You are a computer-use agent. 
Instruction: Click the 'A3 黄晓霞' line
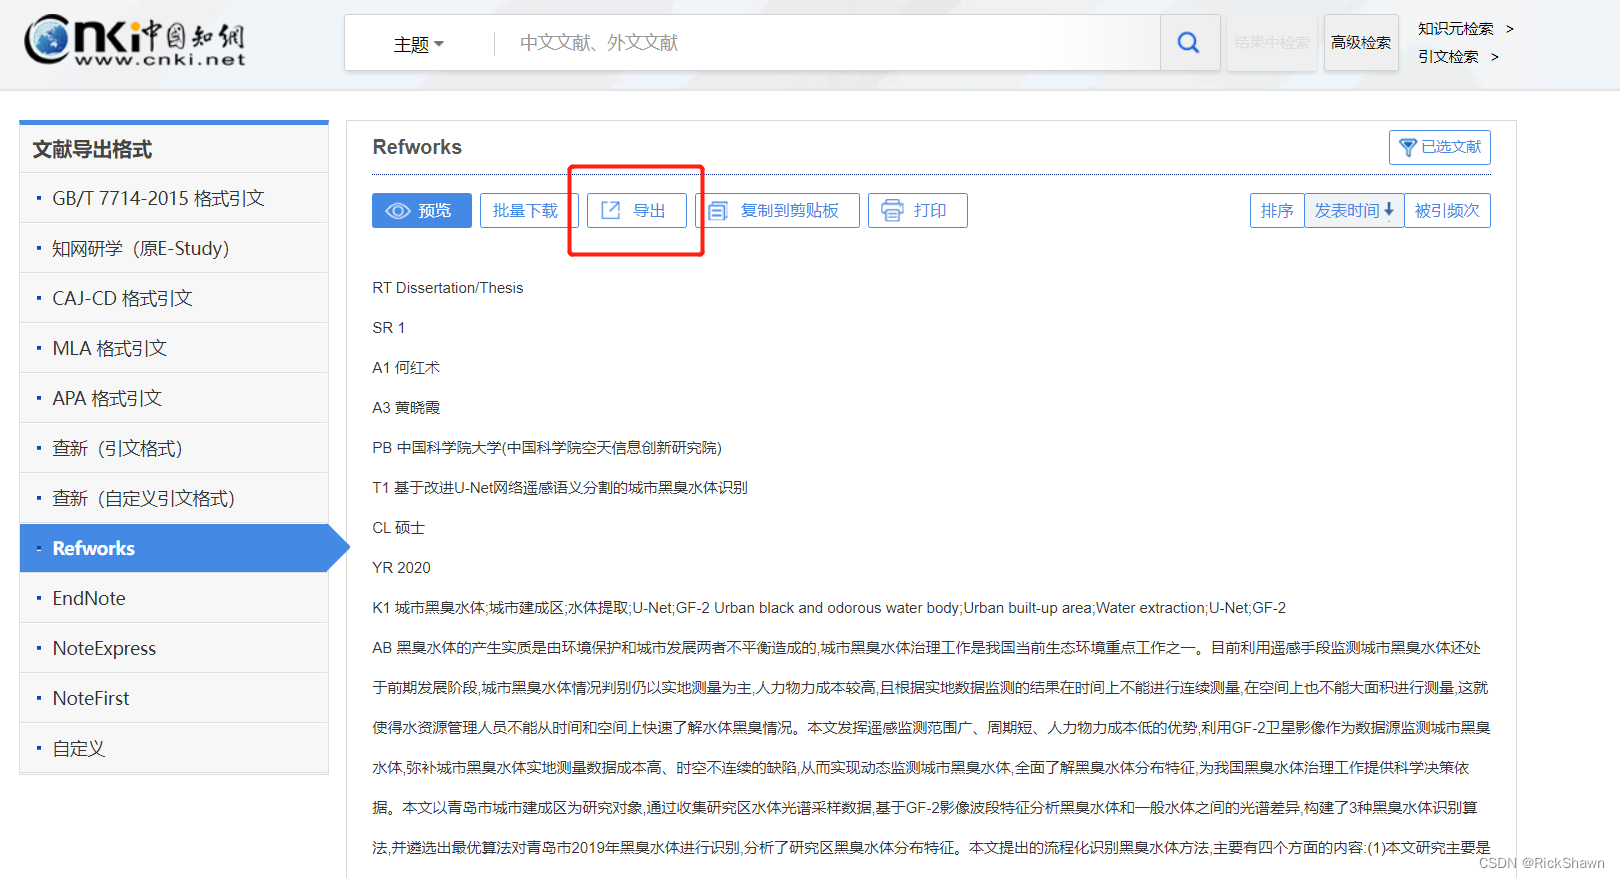coord(406,408)
